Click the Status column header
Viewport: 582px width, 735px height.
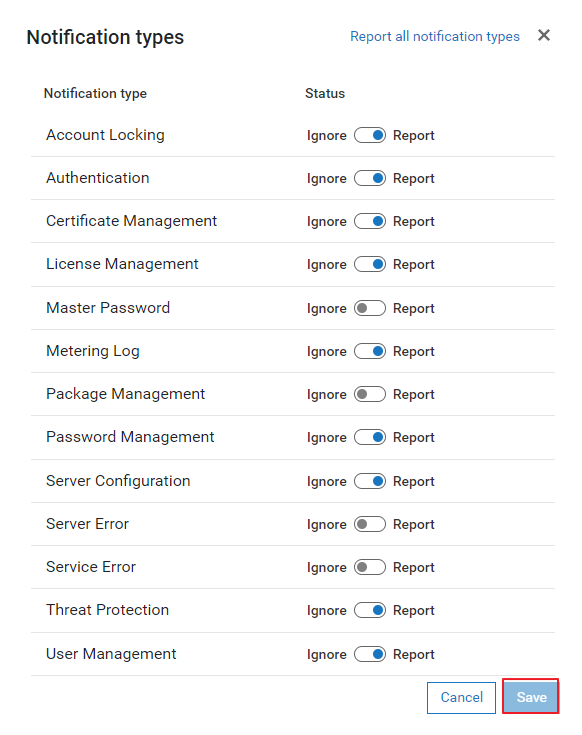click(325, 93)
